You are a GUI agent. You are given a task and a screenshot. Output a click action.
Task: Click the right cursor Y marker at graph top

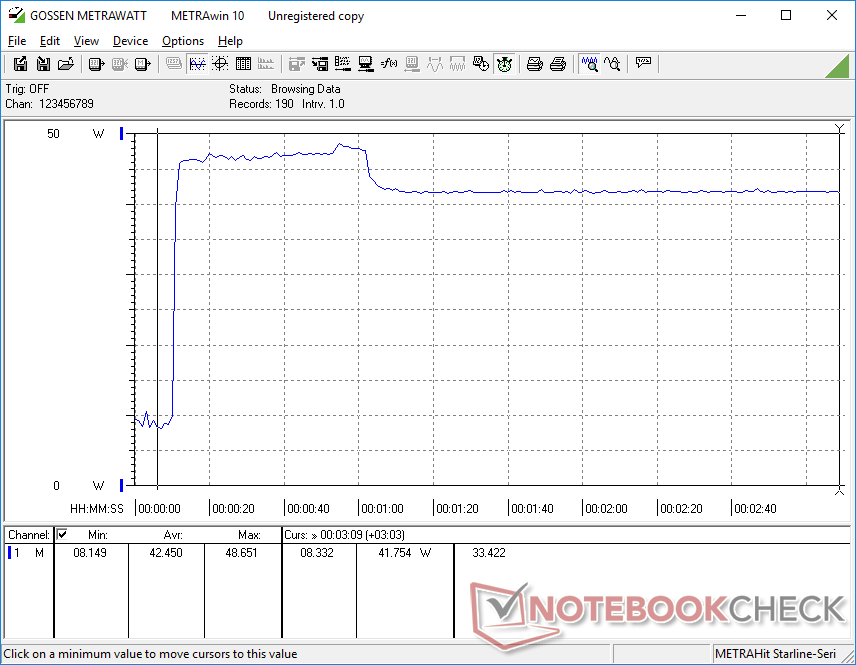click(840, 128)
